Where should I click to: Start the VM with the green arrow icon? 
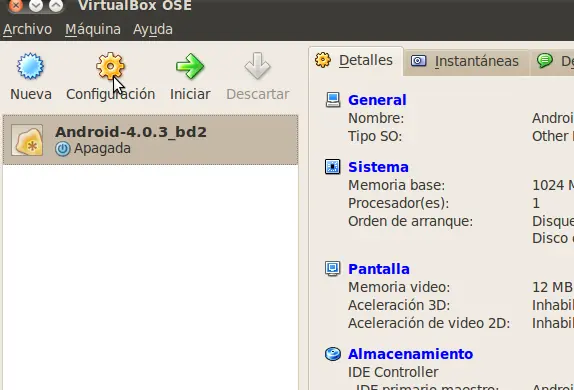coord(190,66)
